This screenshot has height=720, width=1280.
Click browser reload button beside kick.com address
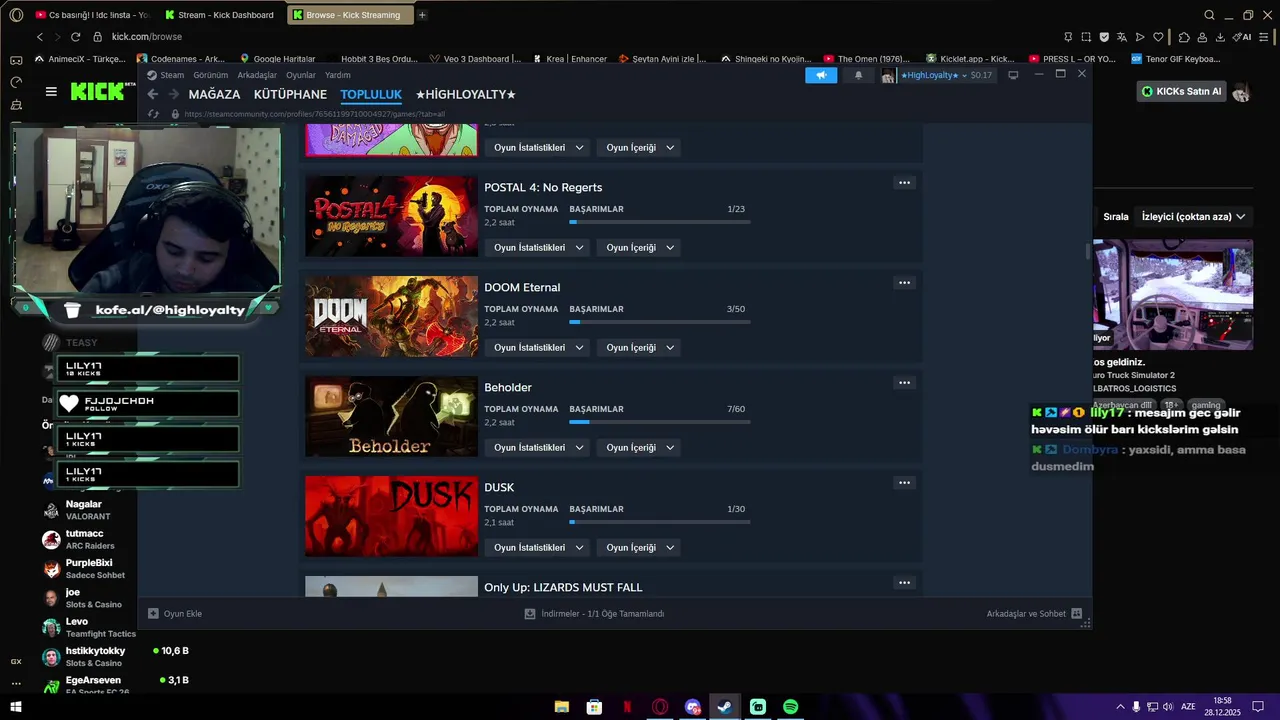pos(75,37)
